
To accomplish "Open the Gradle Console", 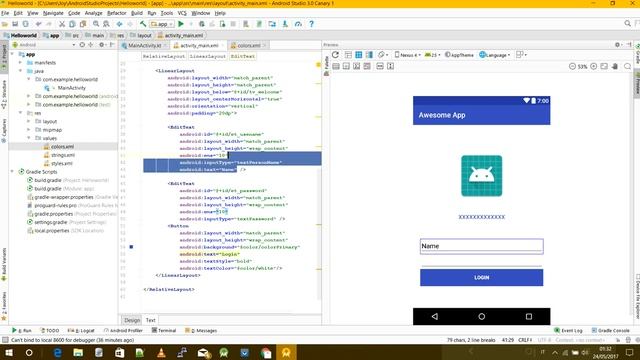I will [610, 331].
